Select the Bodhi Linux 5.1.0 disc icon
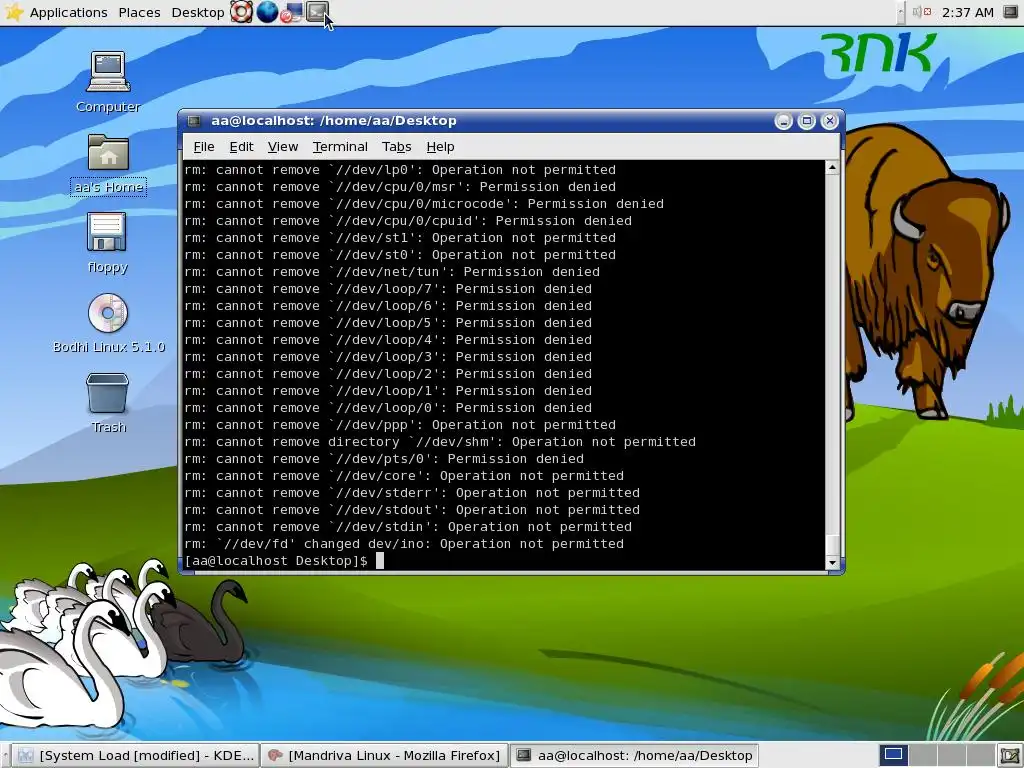The image size is (1024, 768). pos(108,323)
